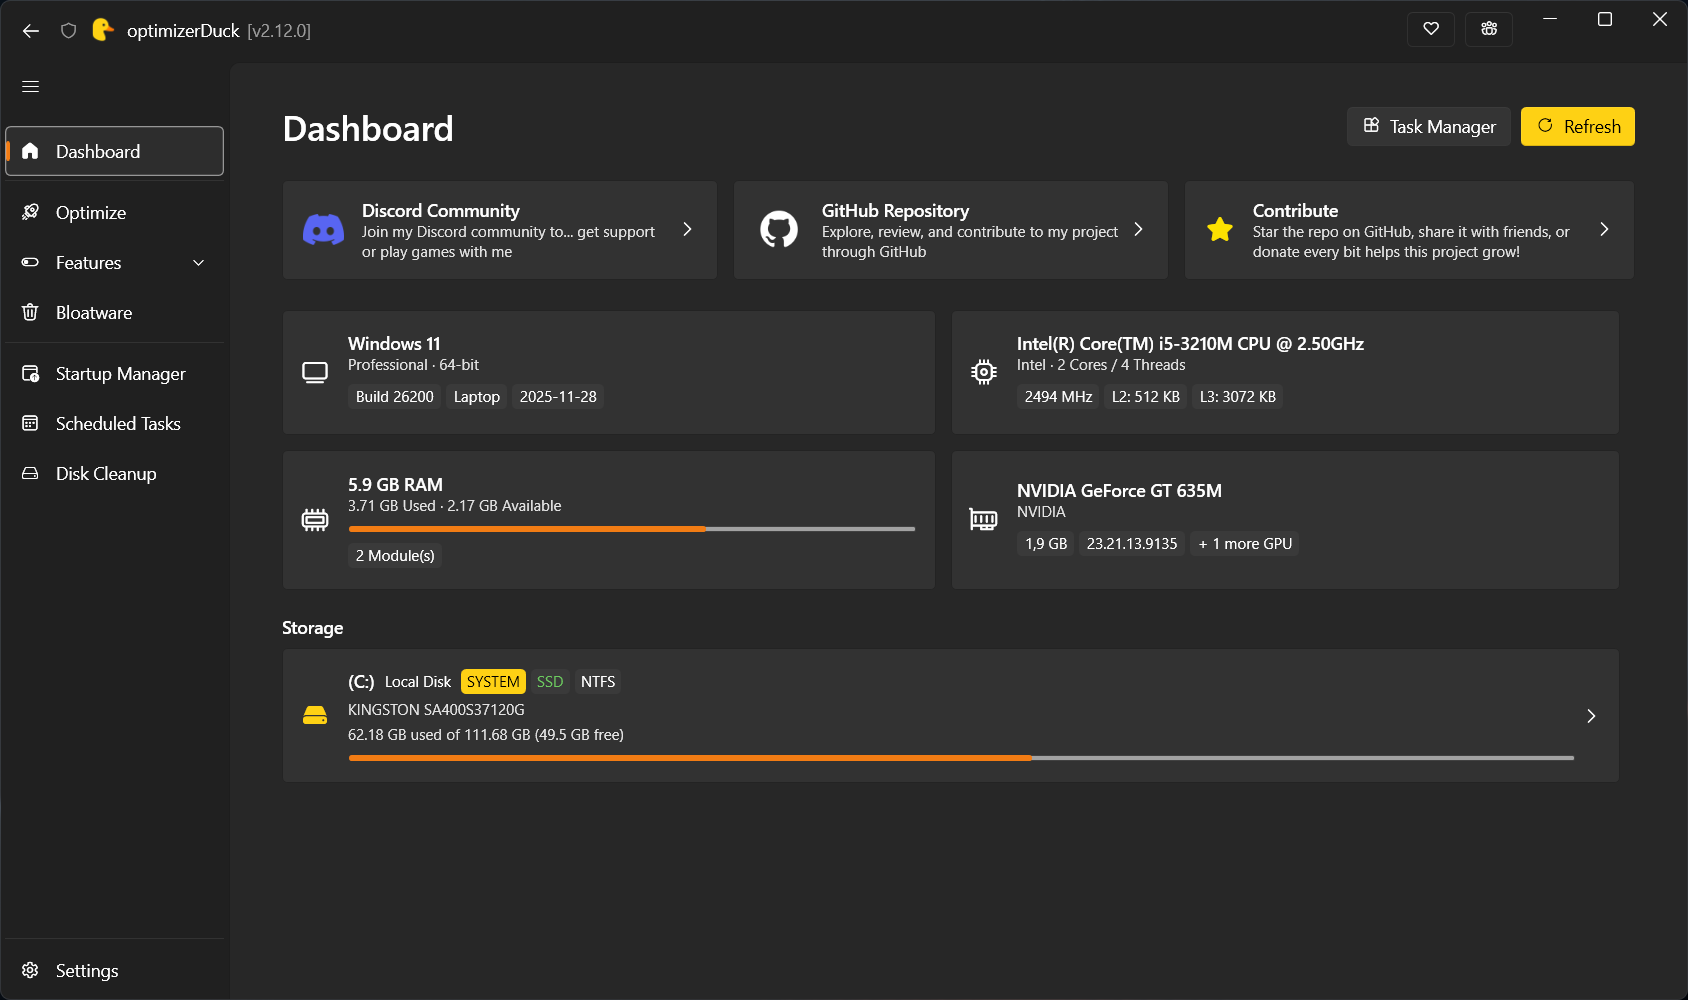Open the Optimize page
This screenshot has height=1000, width=1688.
(115, 212)
